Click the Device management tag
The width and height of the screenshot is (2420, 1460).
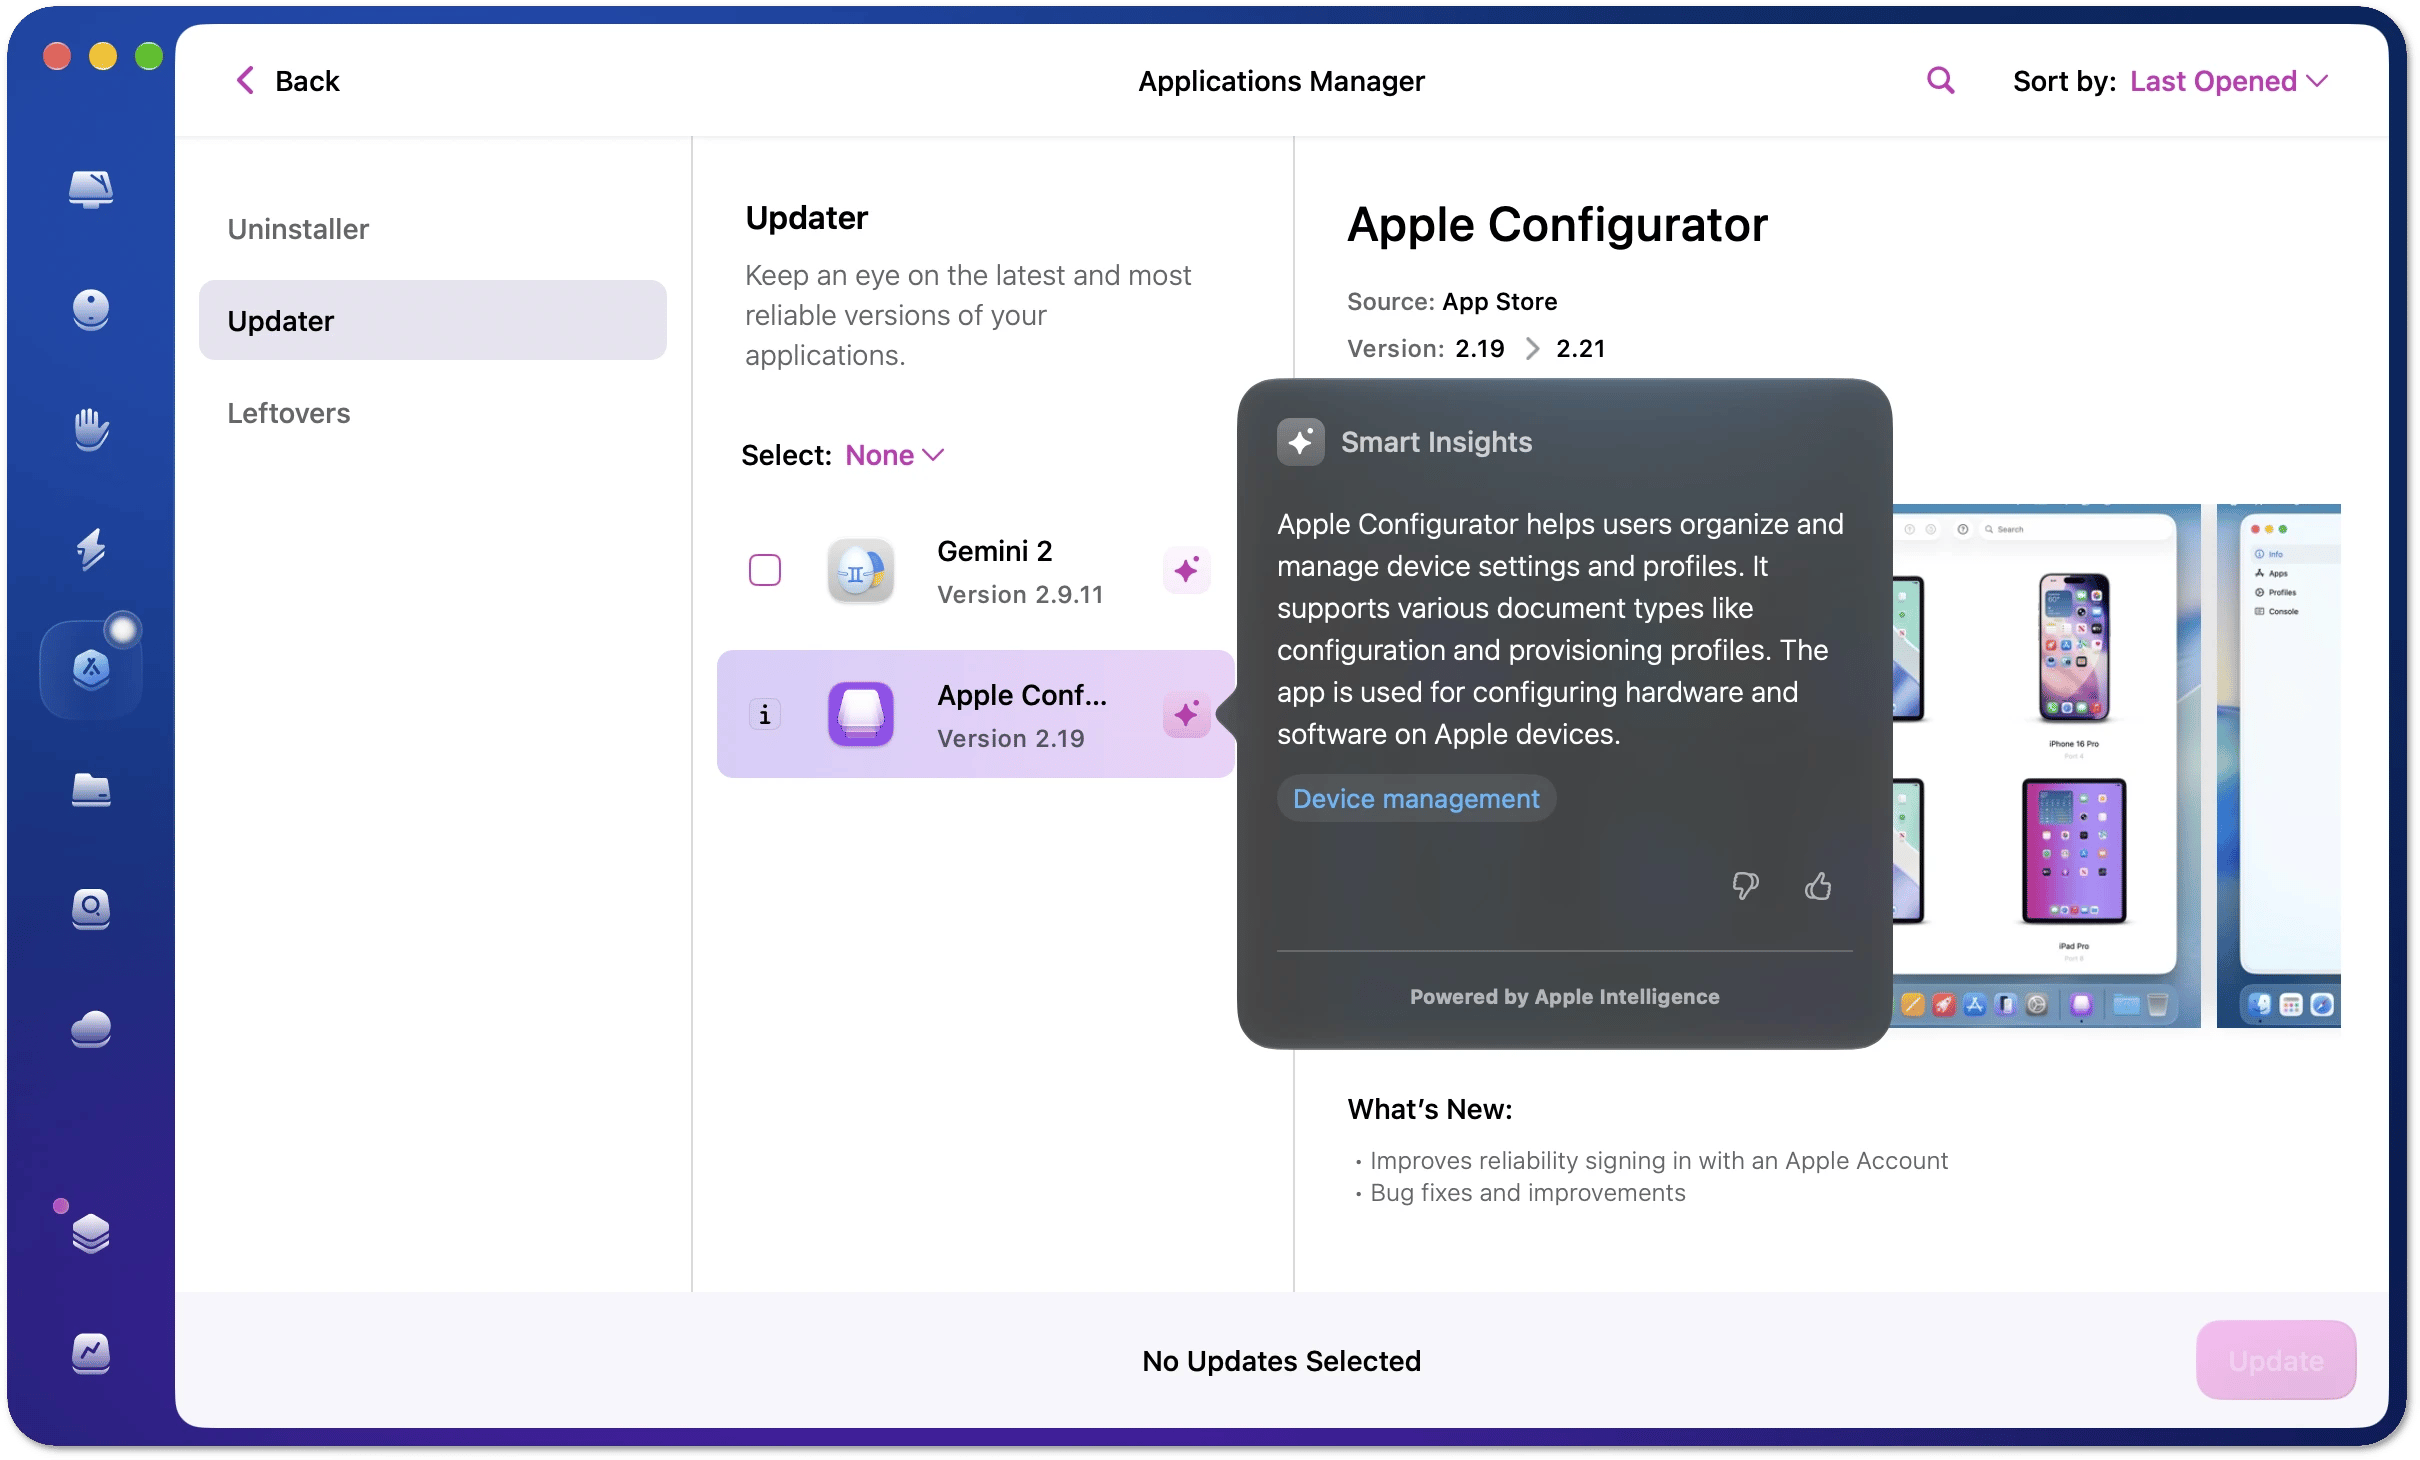(x=1415, y=798)
